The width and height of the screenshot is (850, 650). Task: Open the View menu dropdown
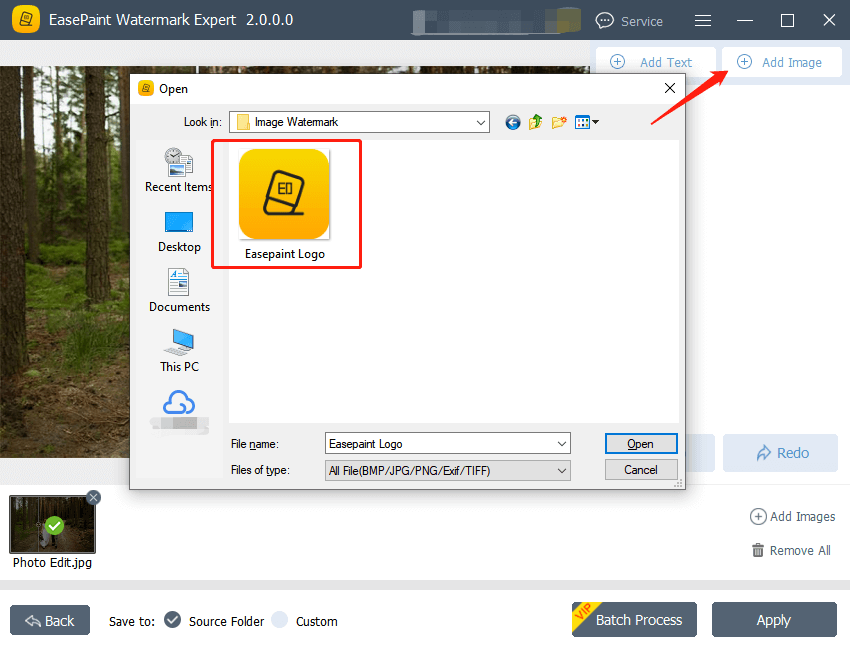coord(587,123)
